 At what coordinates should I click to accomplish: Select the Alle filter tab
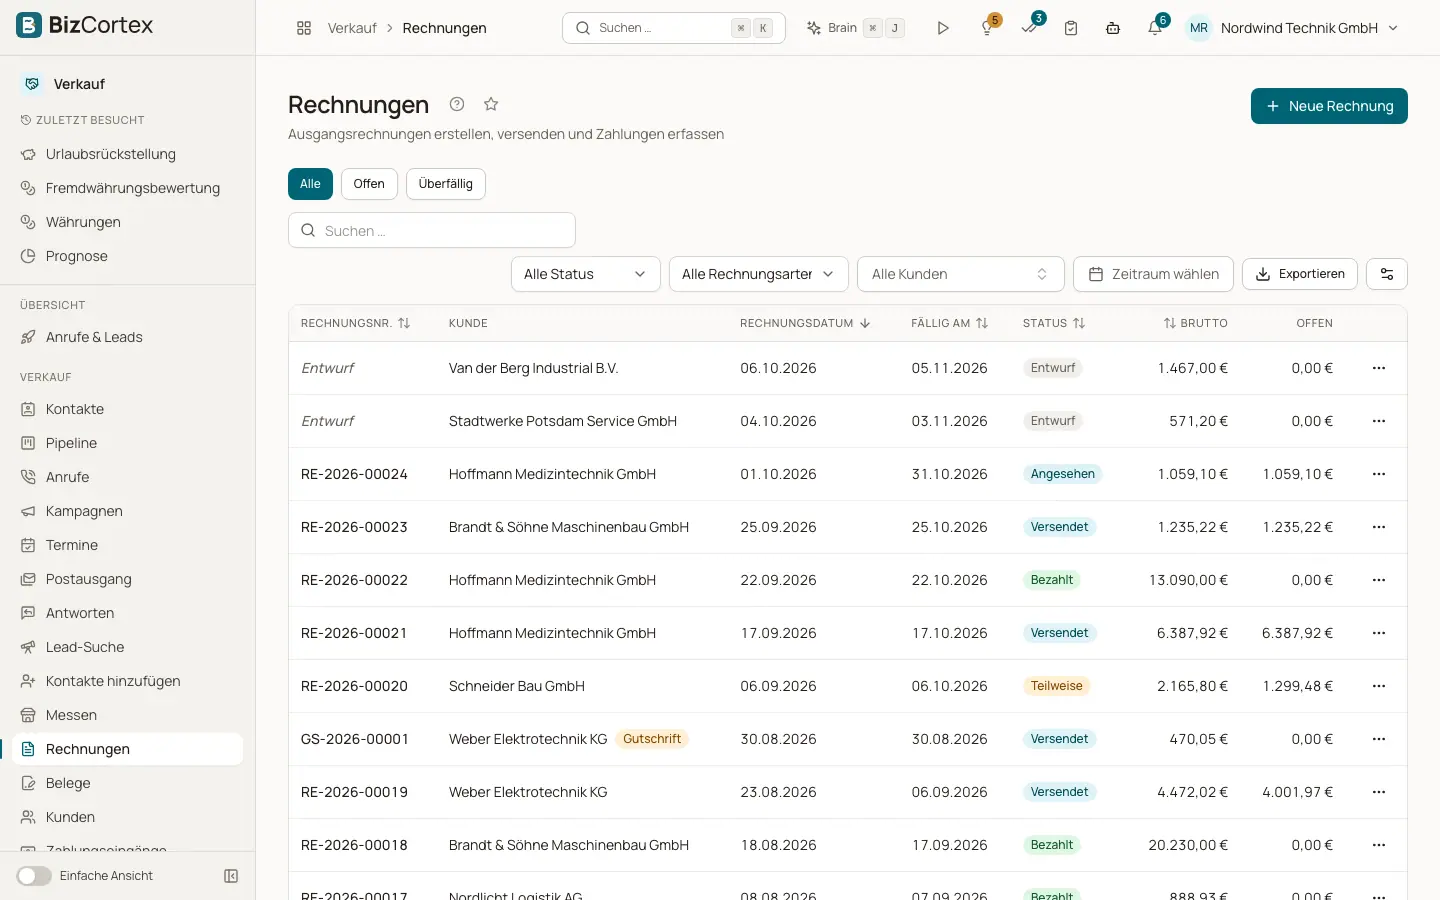[x=310, y=184]
